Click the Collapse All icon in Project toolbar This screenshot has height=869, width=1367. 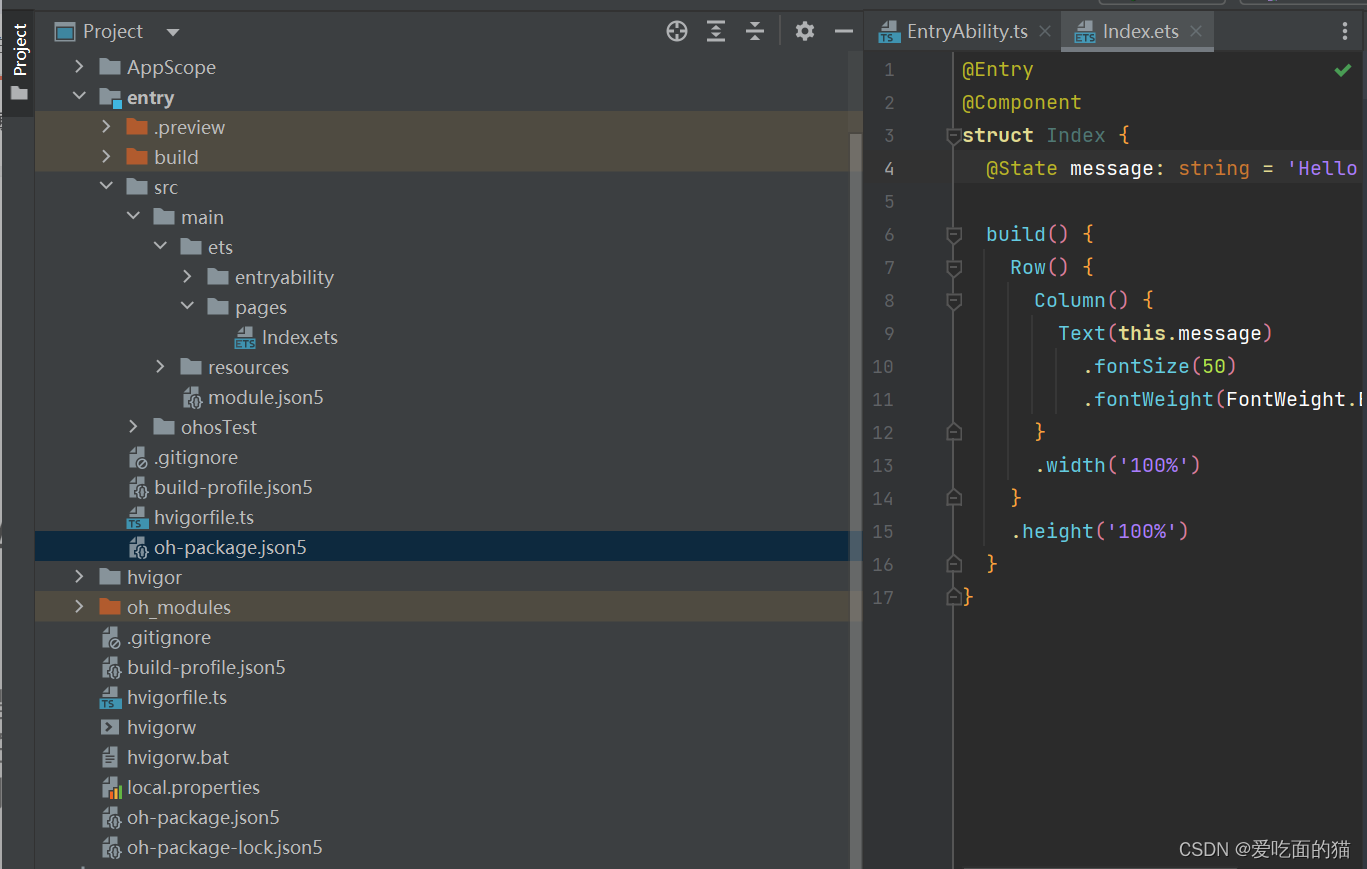pyautogui.click(x=755, y=31)
